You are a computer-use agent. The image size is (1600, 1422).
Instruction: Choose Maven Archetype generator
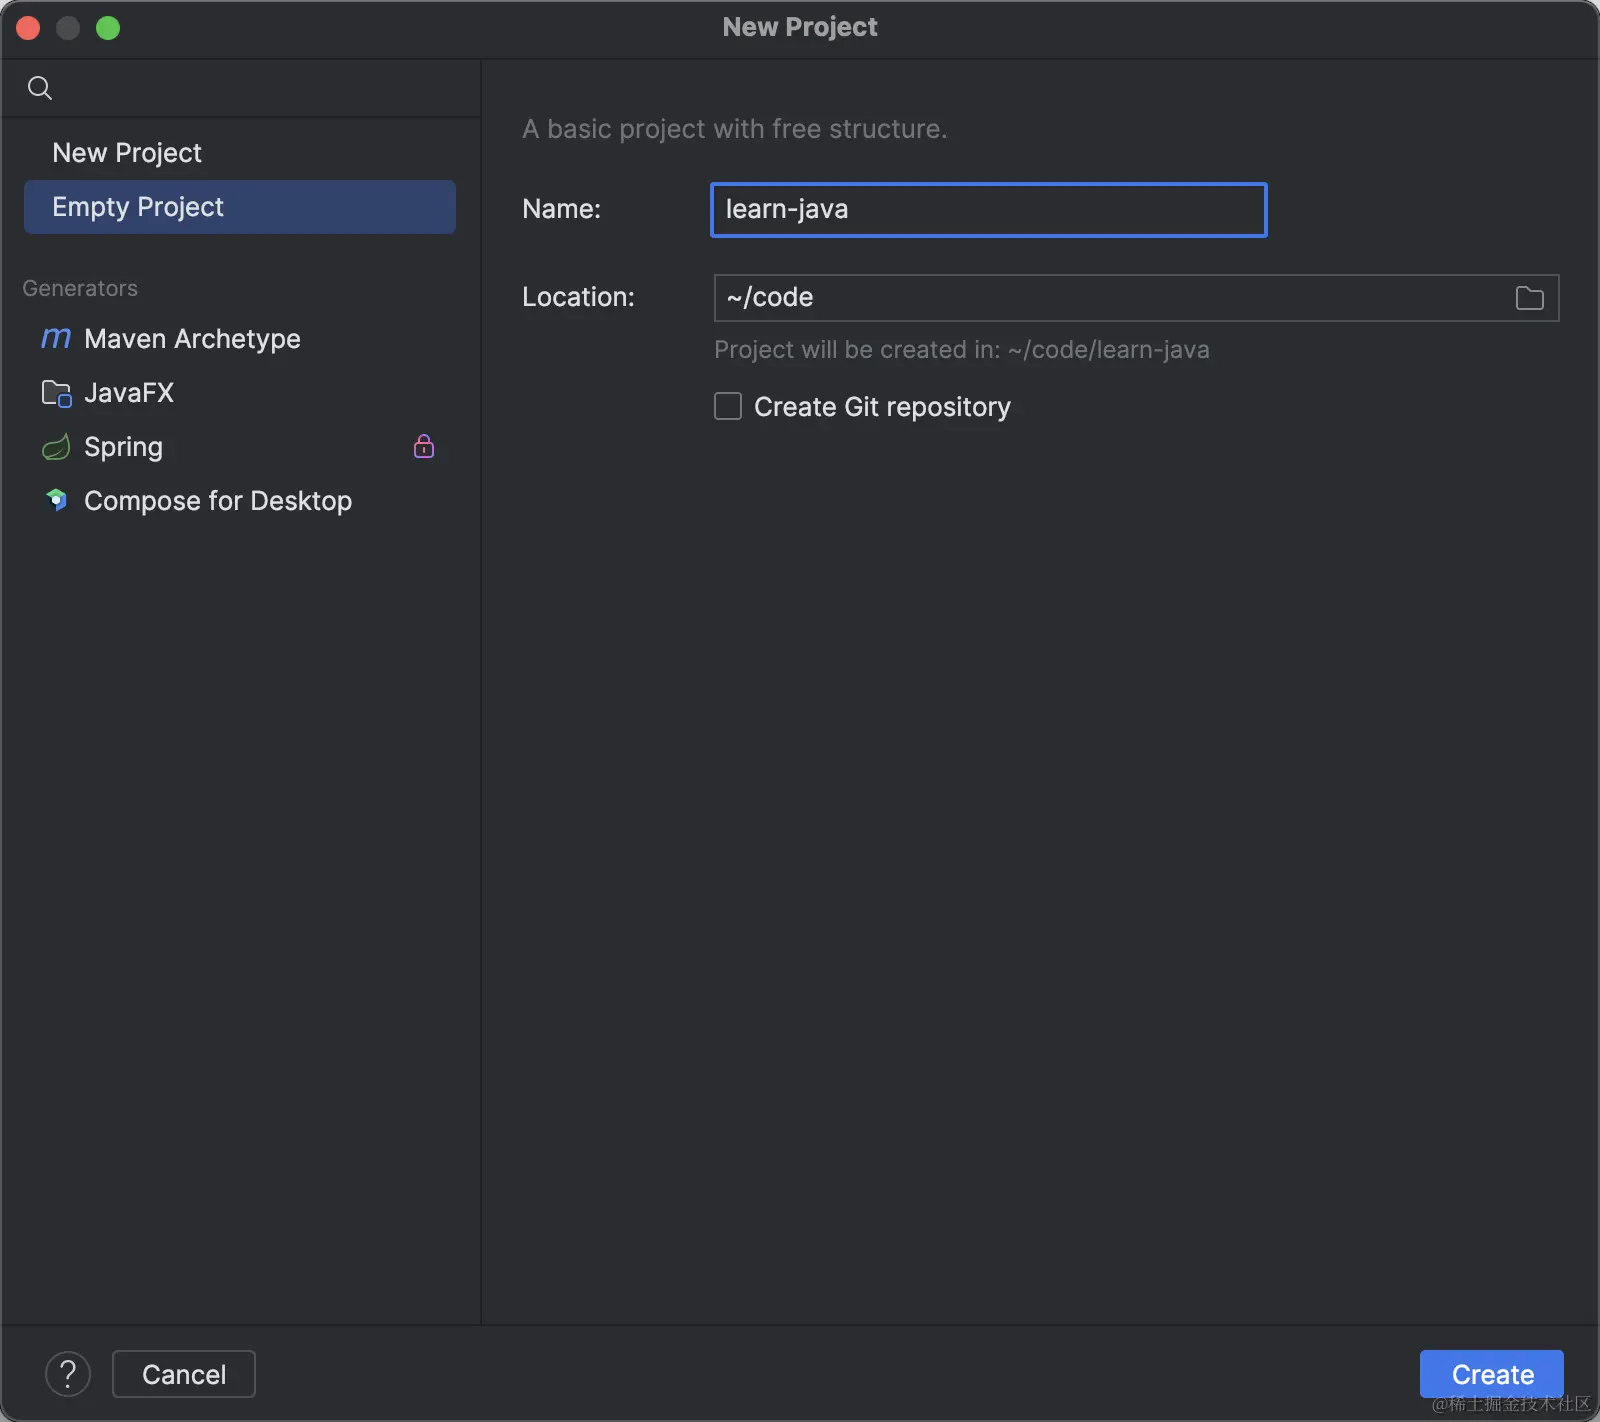240,339
